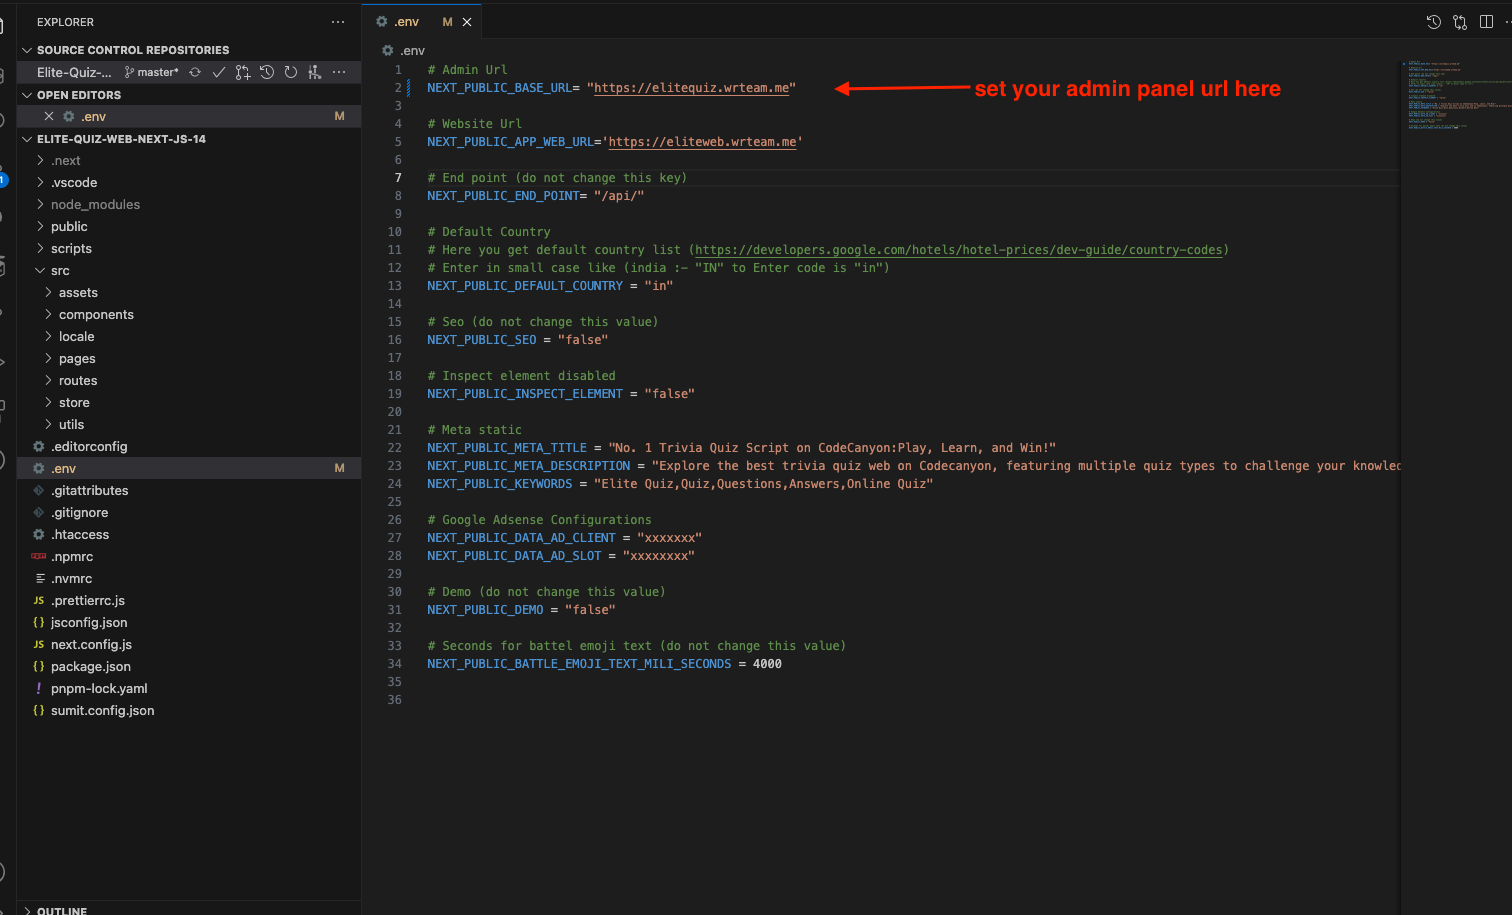The image size is (1512, 915).
Task: Open the compare changes icon near top right
Action: coord(1460,21)
